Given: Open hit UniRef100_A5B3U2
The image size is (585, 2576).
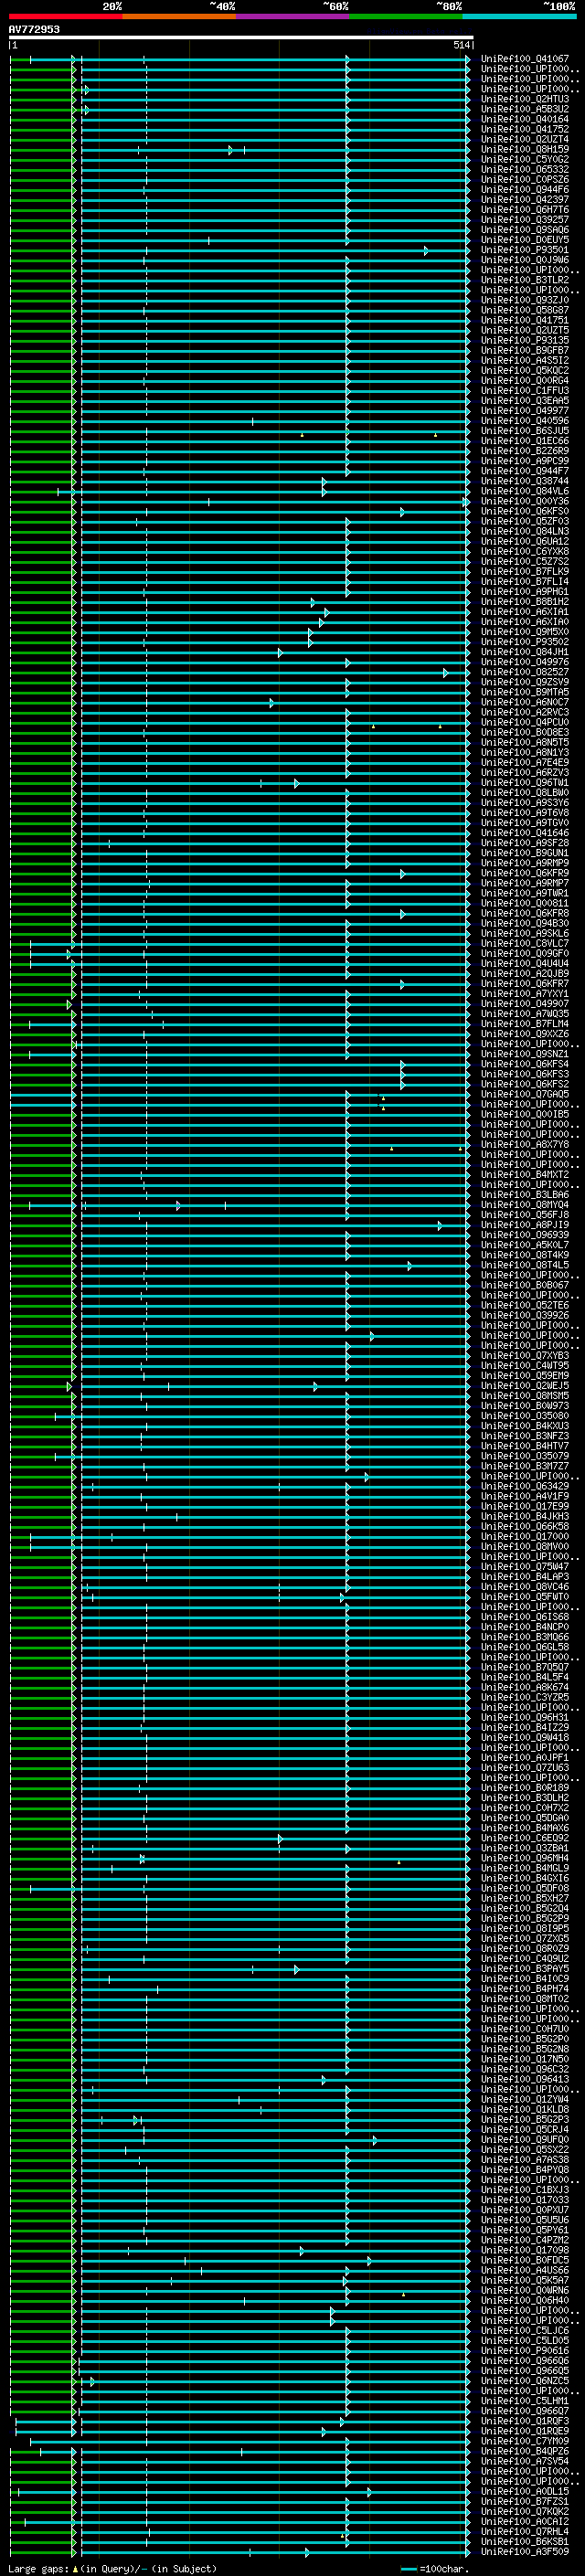Looking at the screenshot, I should coord(525,109).
